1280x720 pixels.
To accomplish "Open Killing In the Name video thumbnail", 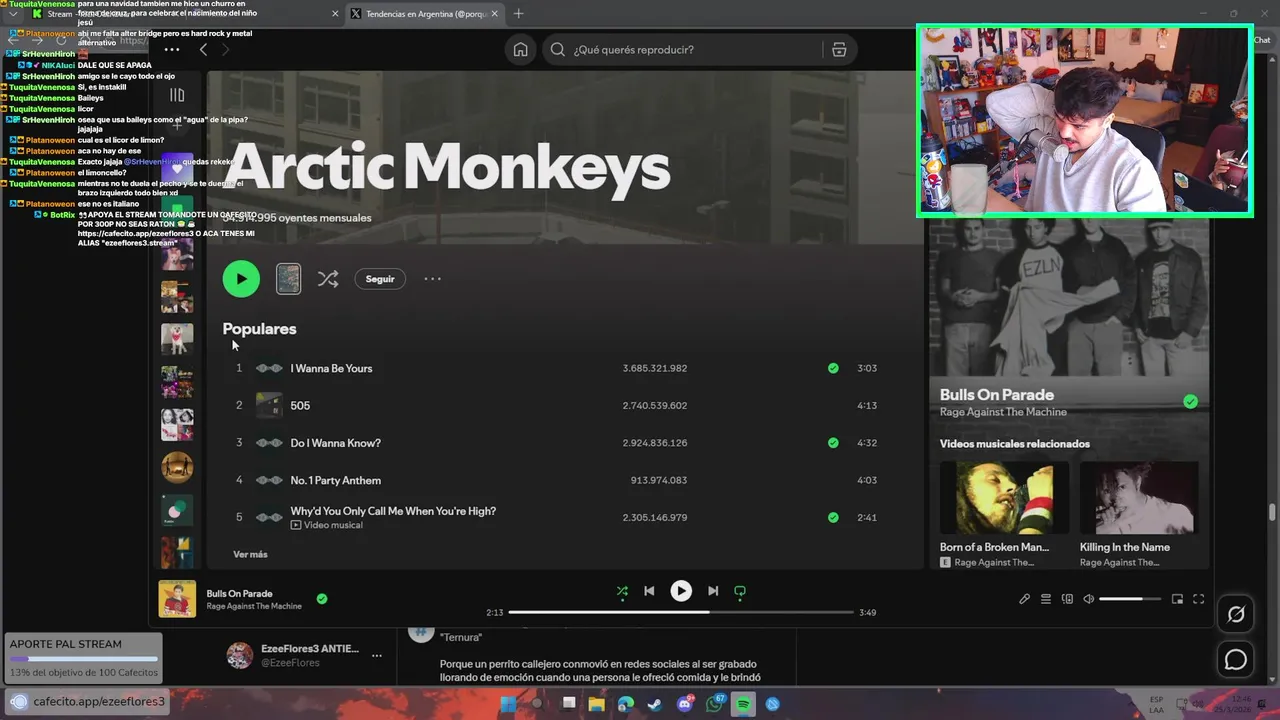I will [1138, 498].
